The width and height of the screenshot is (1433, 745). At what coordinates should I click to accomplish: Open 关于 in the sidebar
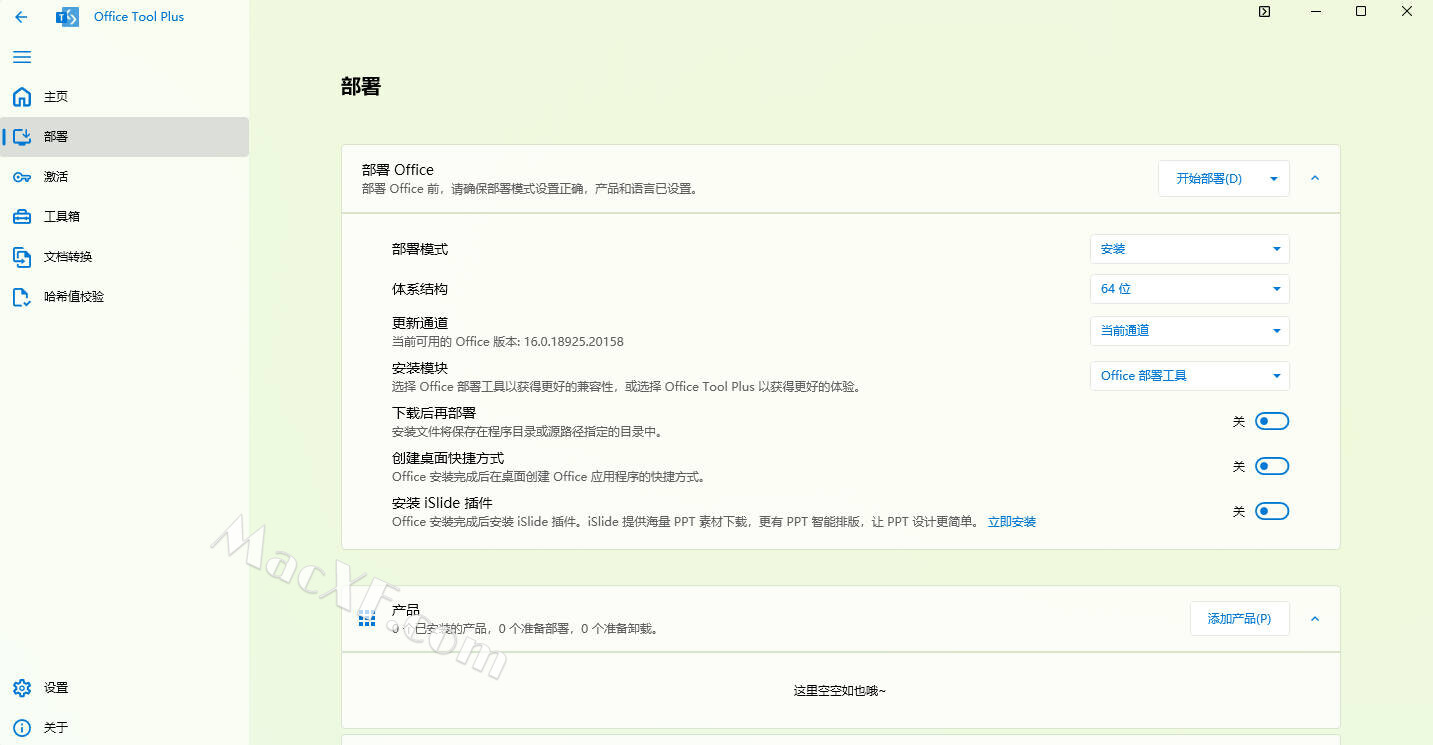coord(125,728)
